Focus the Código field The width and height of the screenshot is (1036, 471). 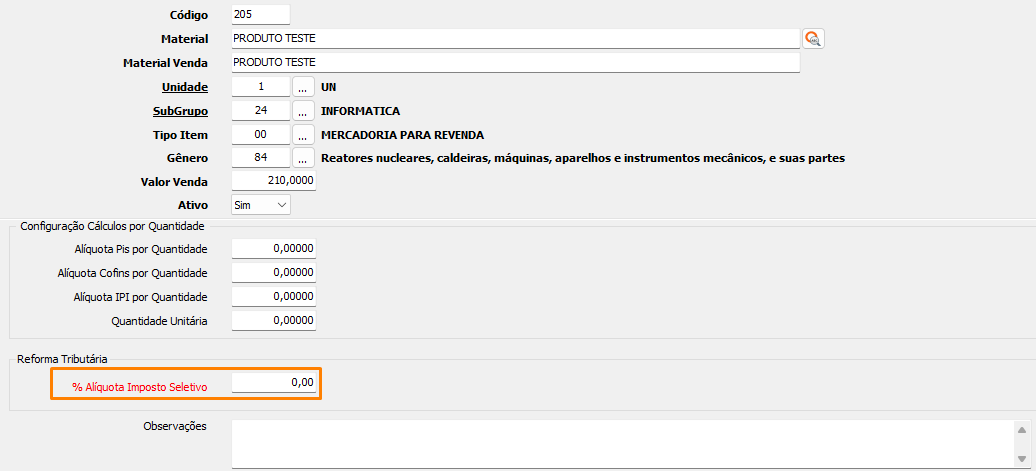260,15
